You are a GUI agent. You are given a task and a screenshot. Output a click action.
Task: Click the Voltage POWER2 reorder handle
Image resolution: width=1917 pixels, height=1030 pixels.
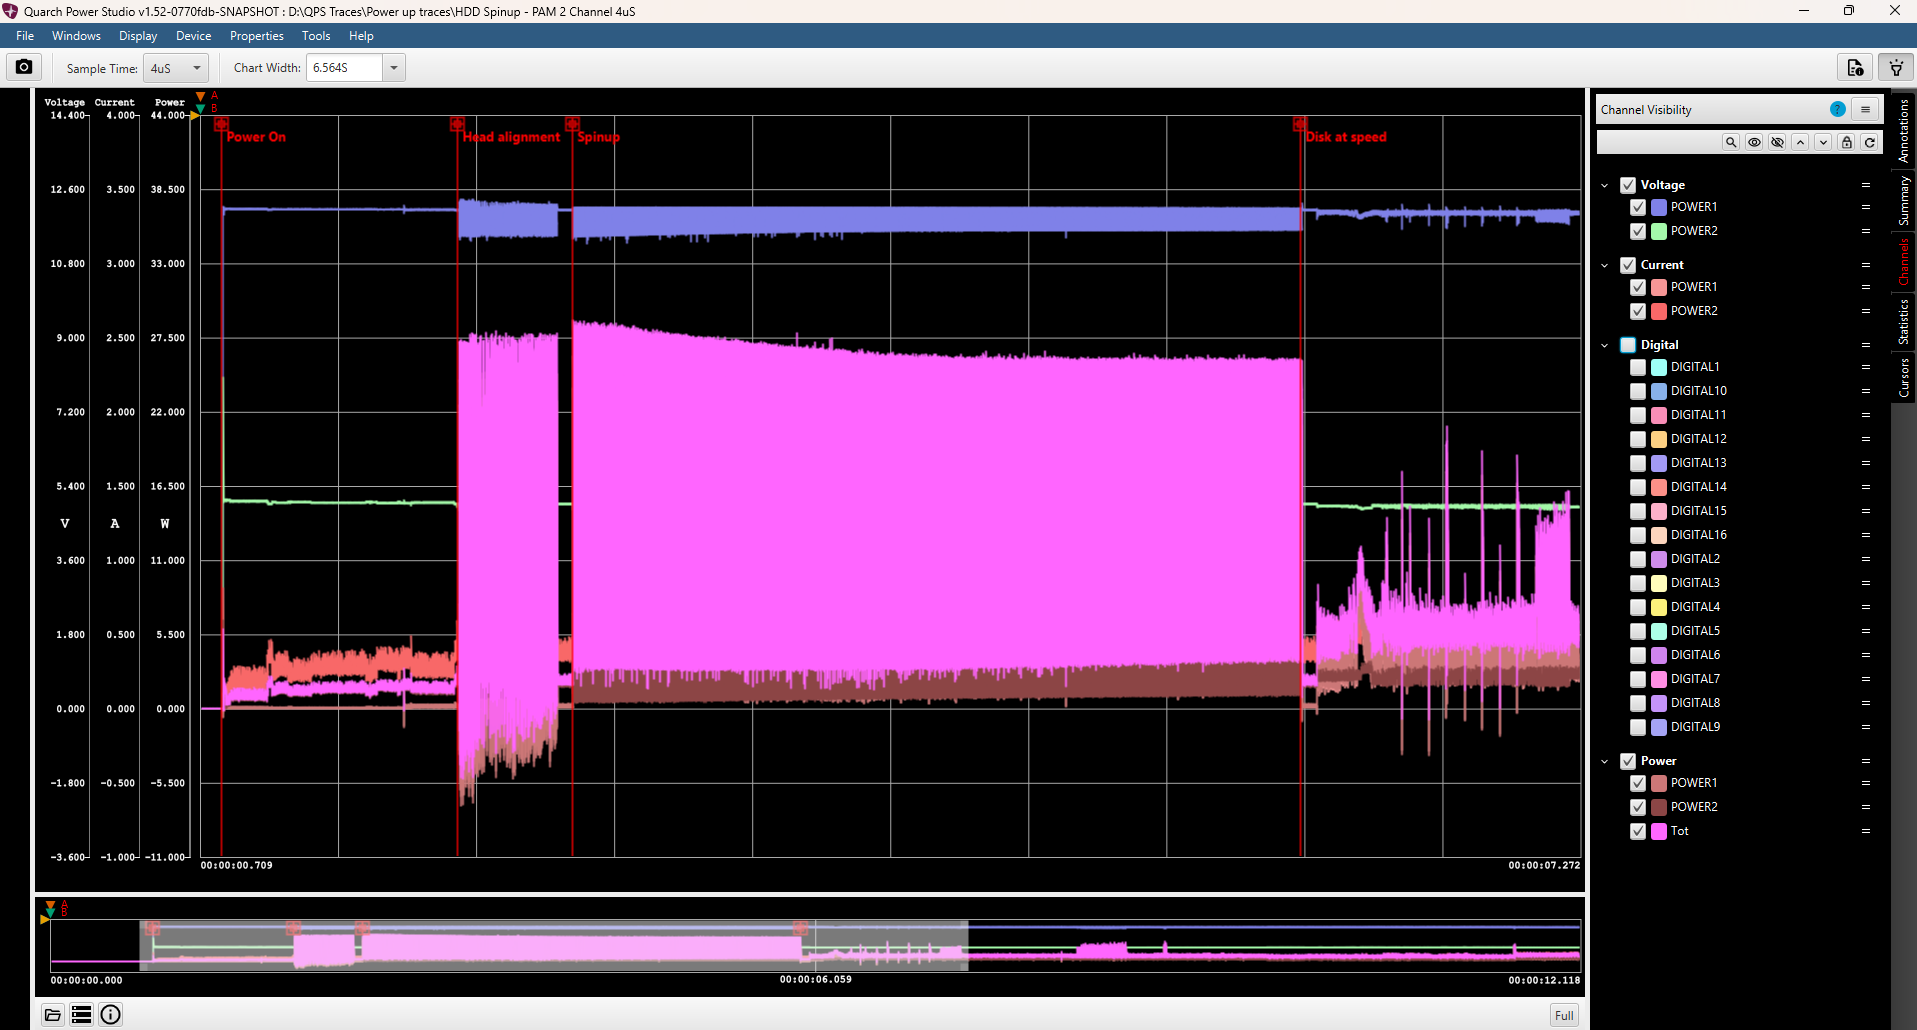1866,231
